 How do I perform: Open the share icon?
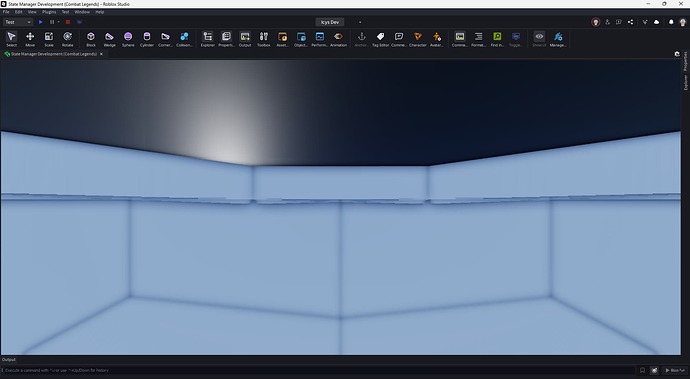631,22
